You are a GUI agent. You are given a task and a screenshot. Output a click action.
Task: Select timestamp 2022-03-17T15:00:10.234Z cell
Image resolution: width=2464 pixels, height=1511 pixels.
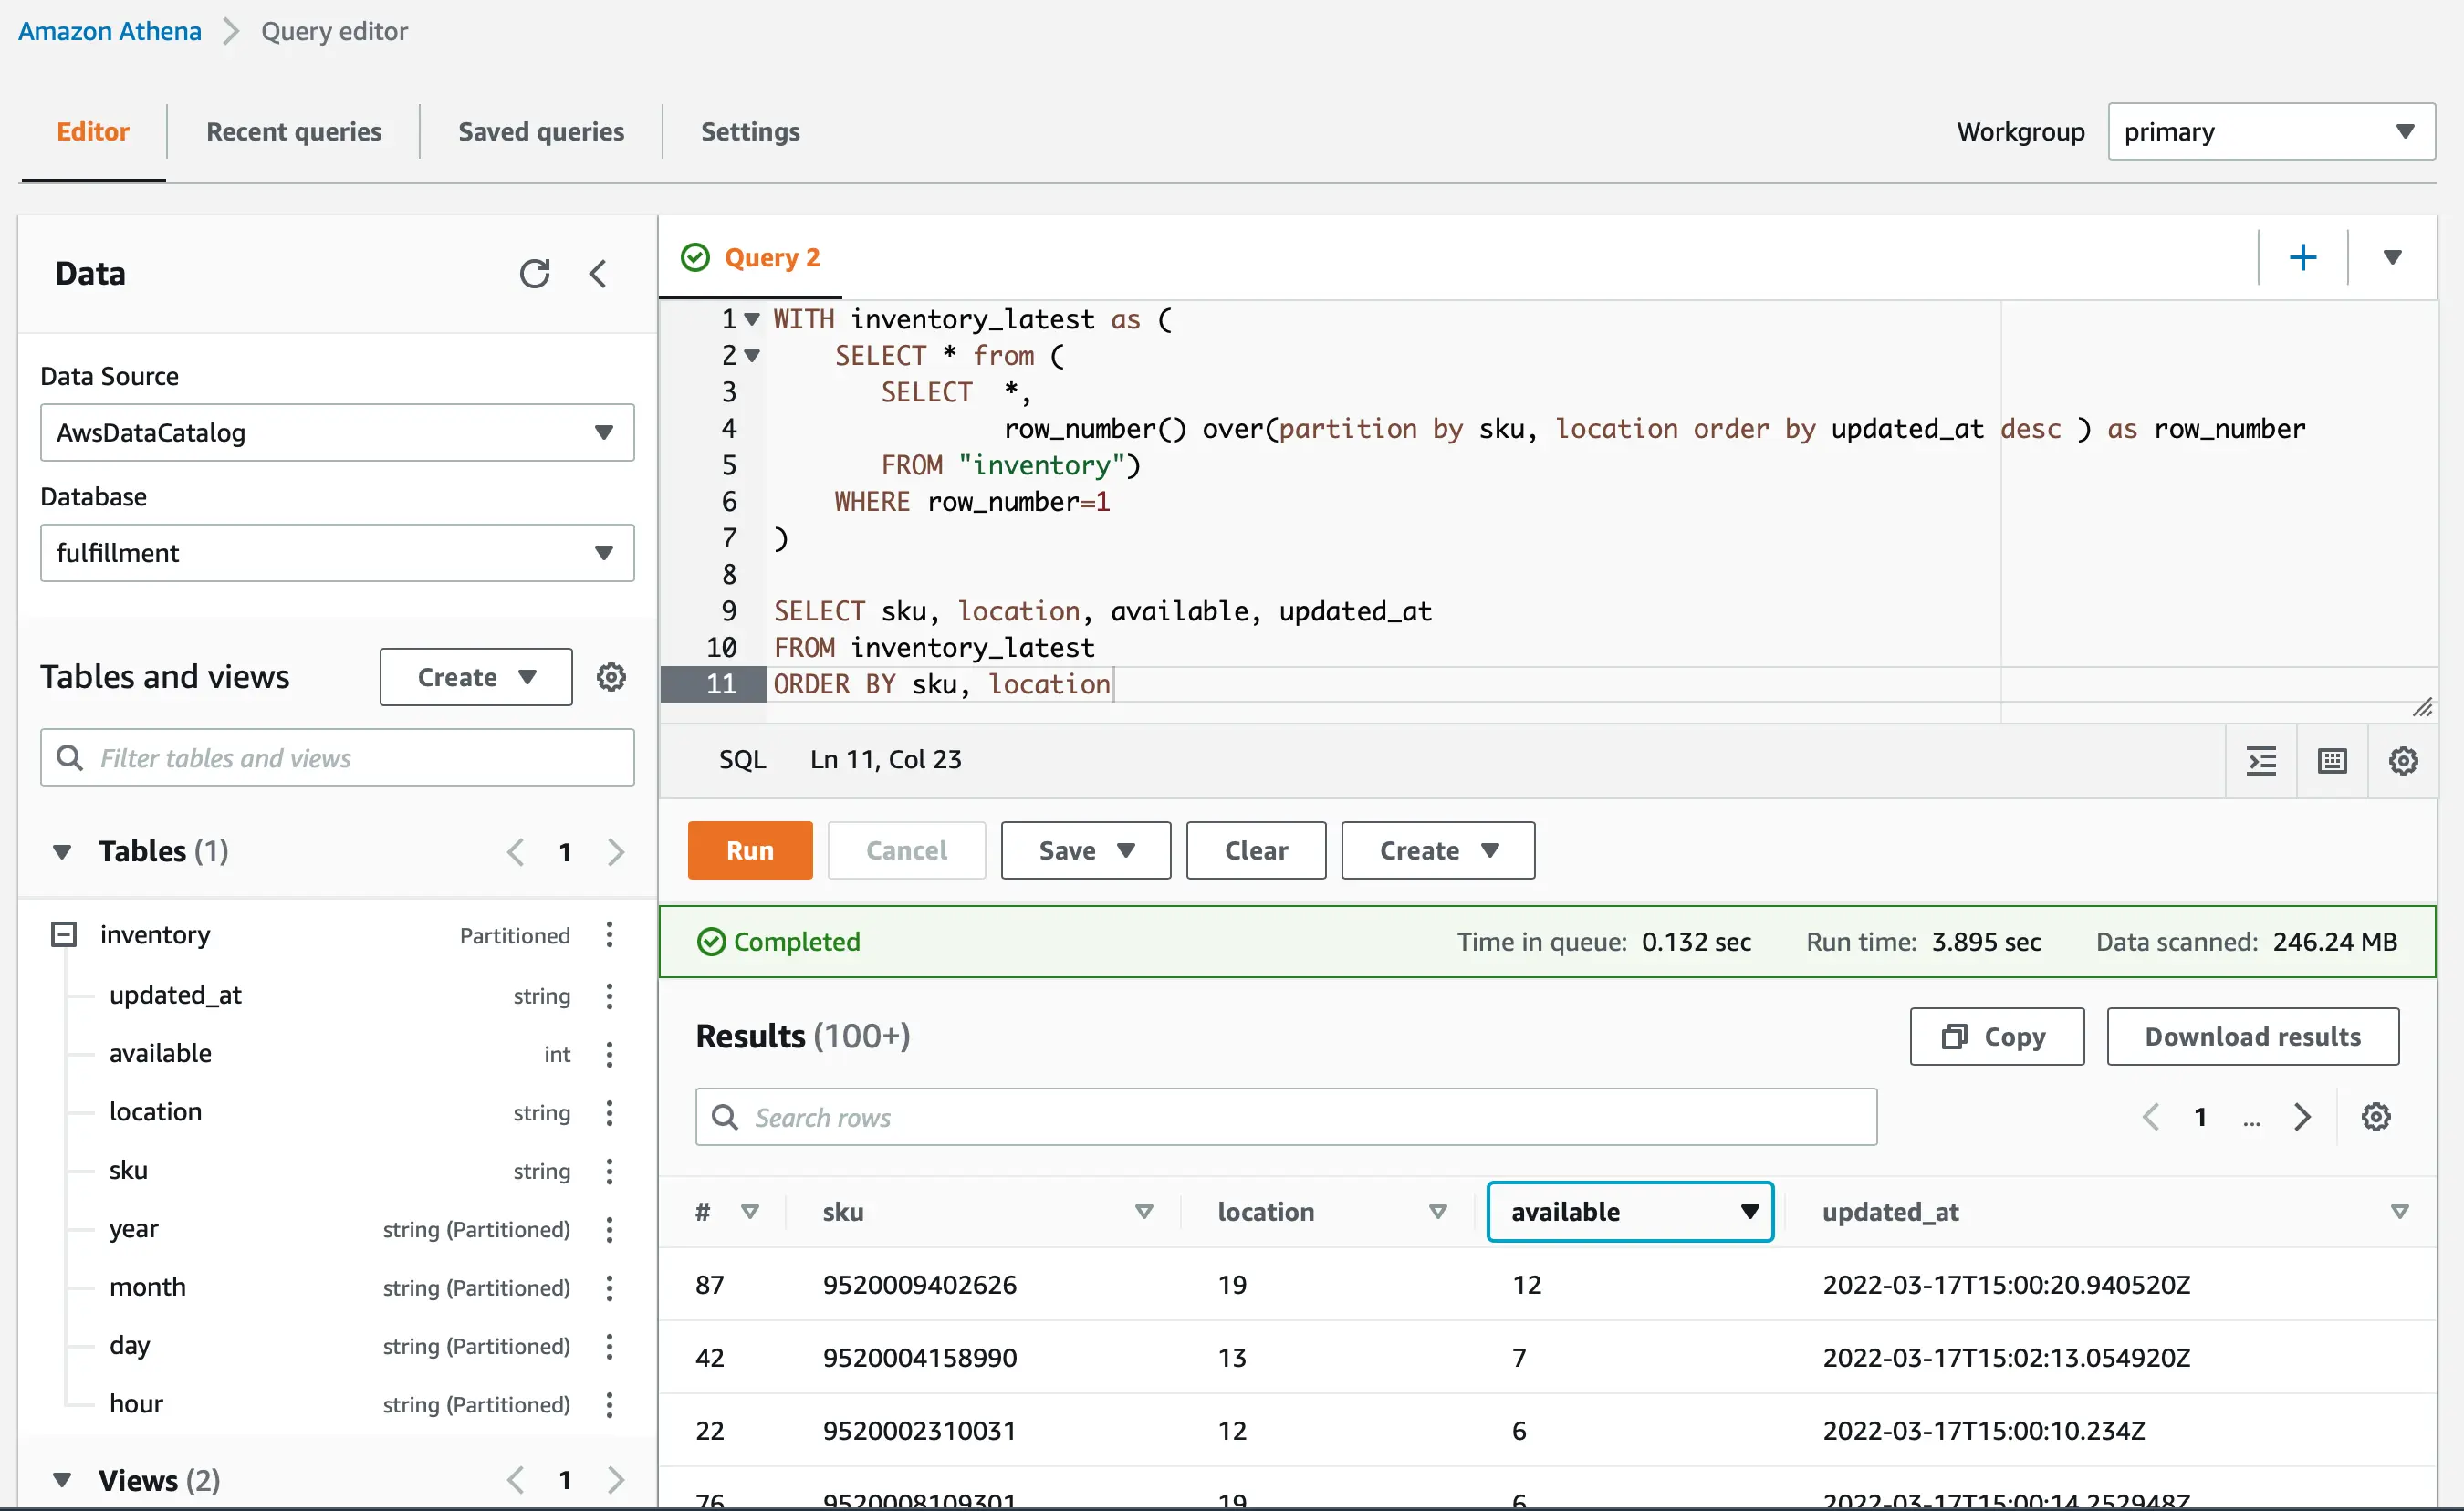click(1984, 1431)
